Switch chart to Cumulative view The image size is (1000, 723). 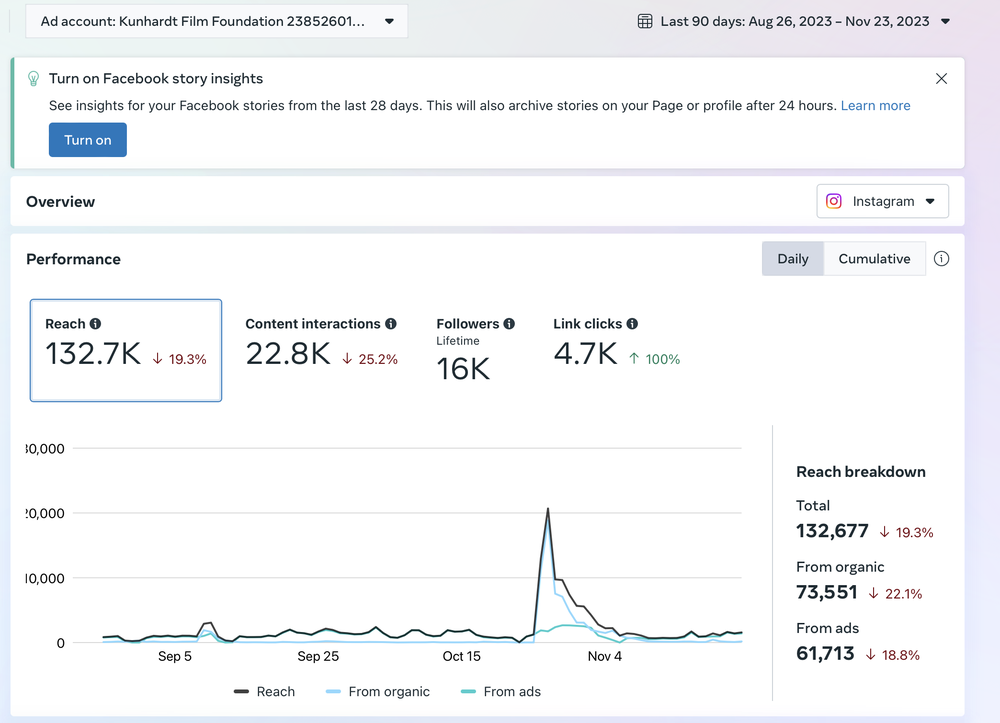[874, 259]
